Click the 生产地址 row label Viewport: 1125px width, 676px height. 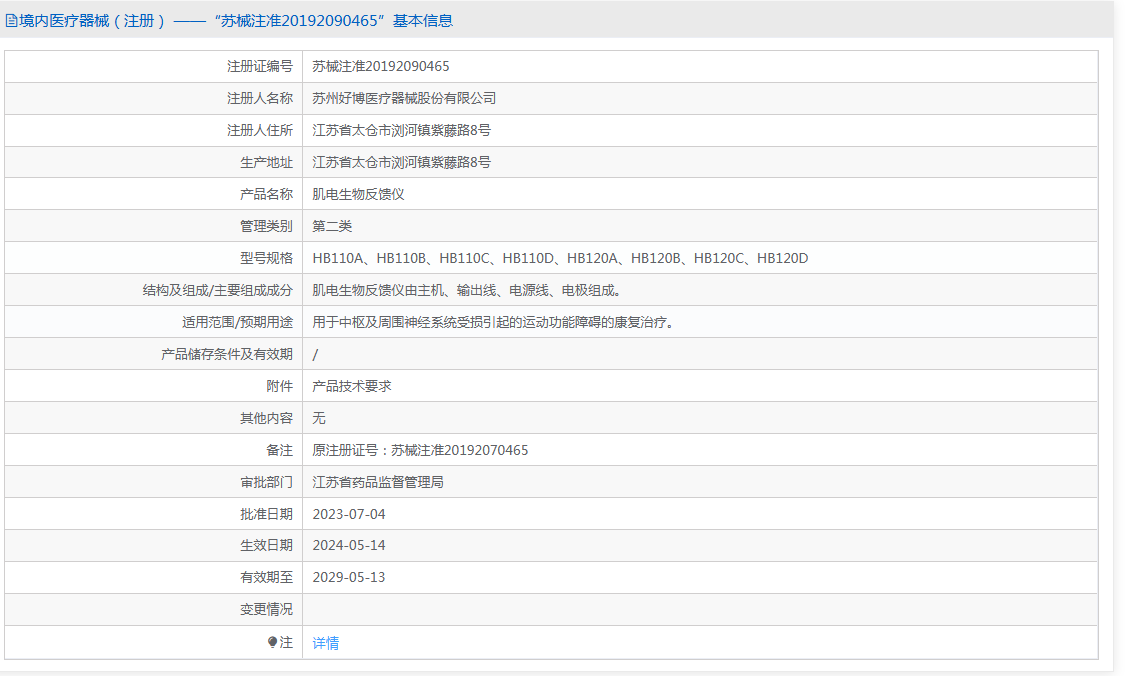(266, 162)
